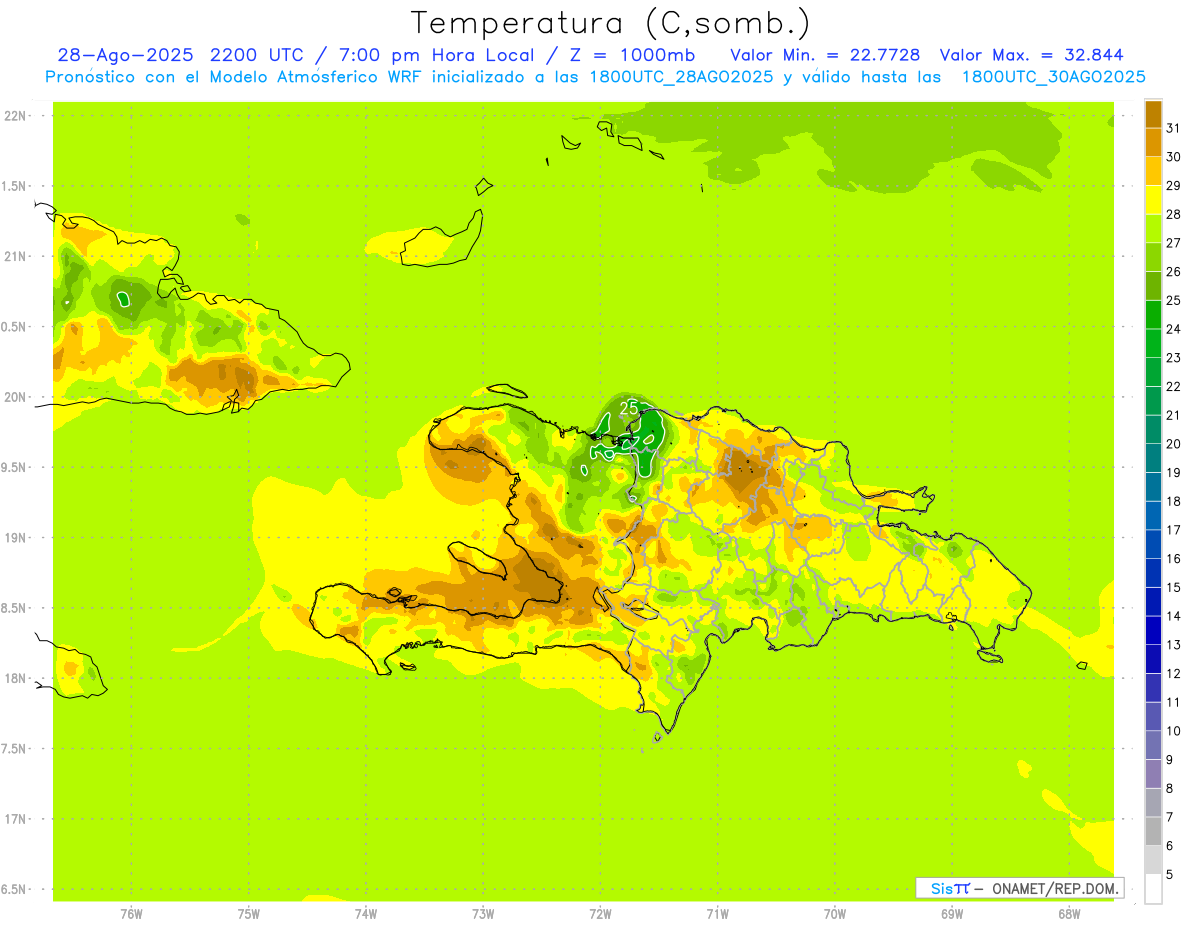The height and width of the screenshot is (927, 1200).
Task: Click the '69W' longitude label
Action: [x=952, y=913]
